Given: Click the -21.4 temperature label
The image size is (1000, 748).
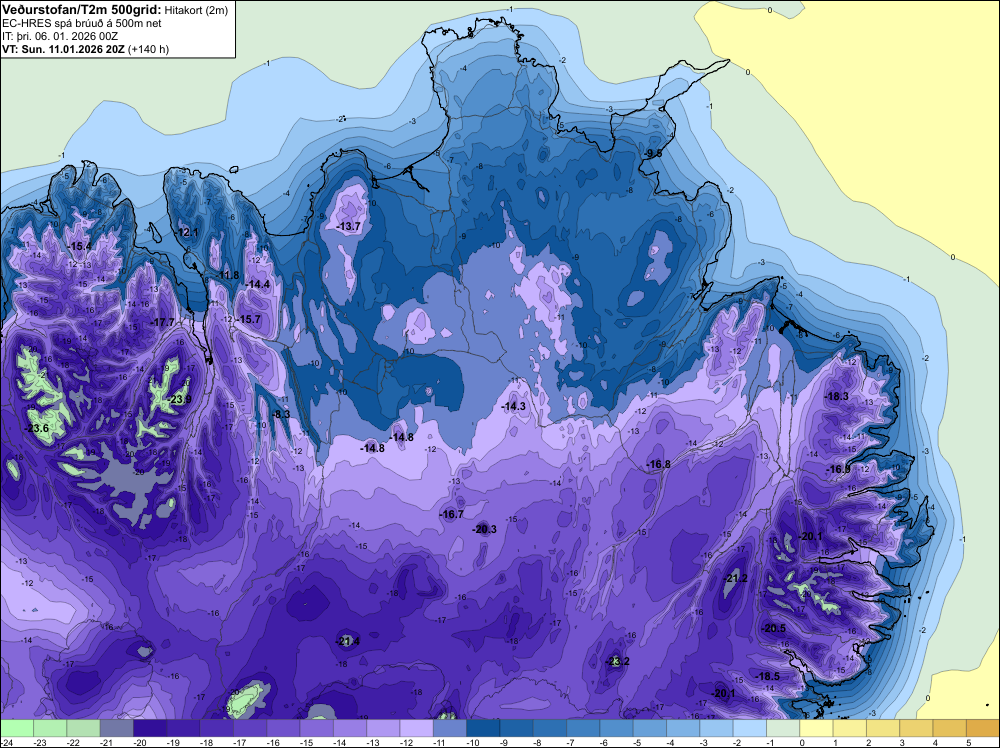Looking at the screenshot, I should click(x=348, y=641).
